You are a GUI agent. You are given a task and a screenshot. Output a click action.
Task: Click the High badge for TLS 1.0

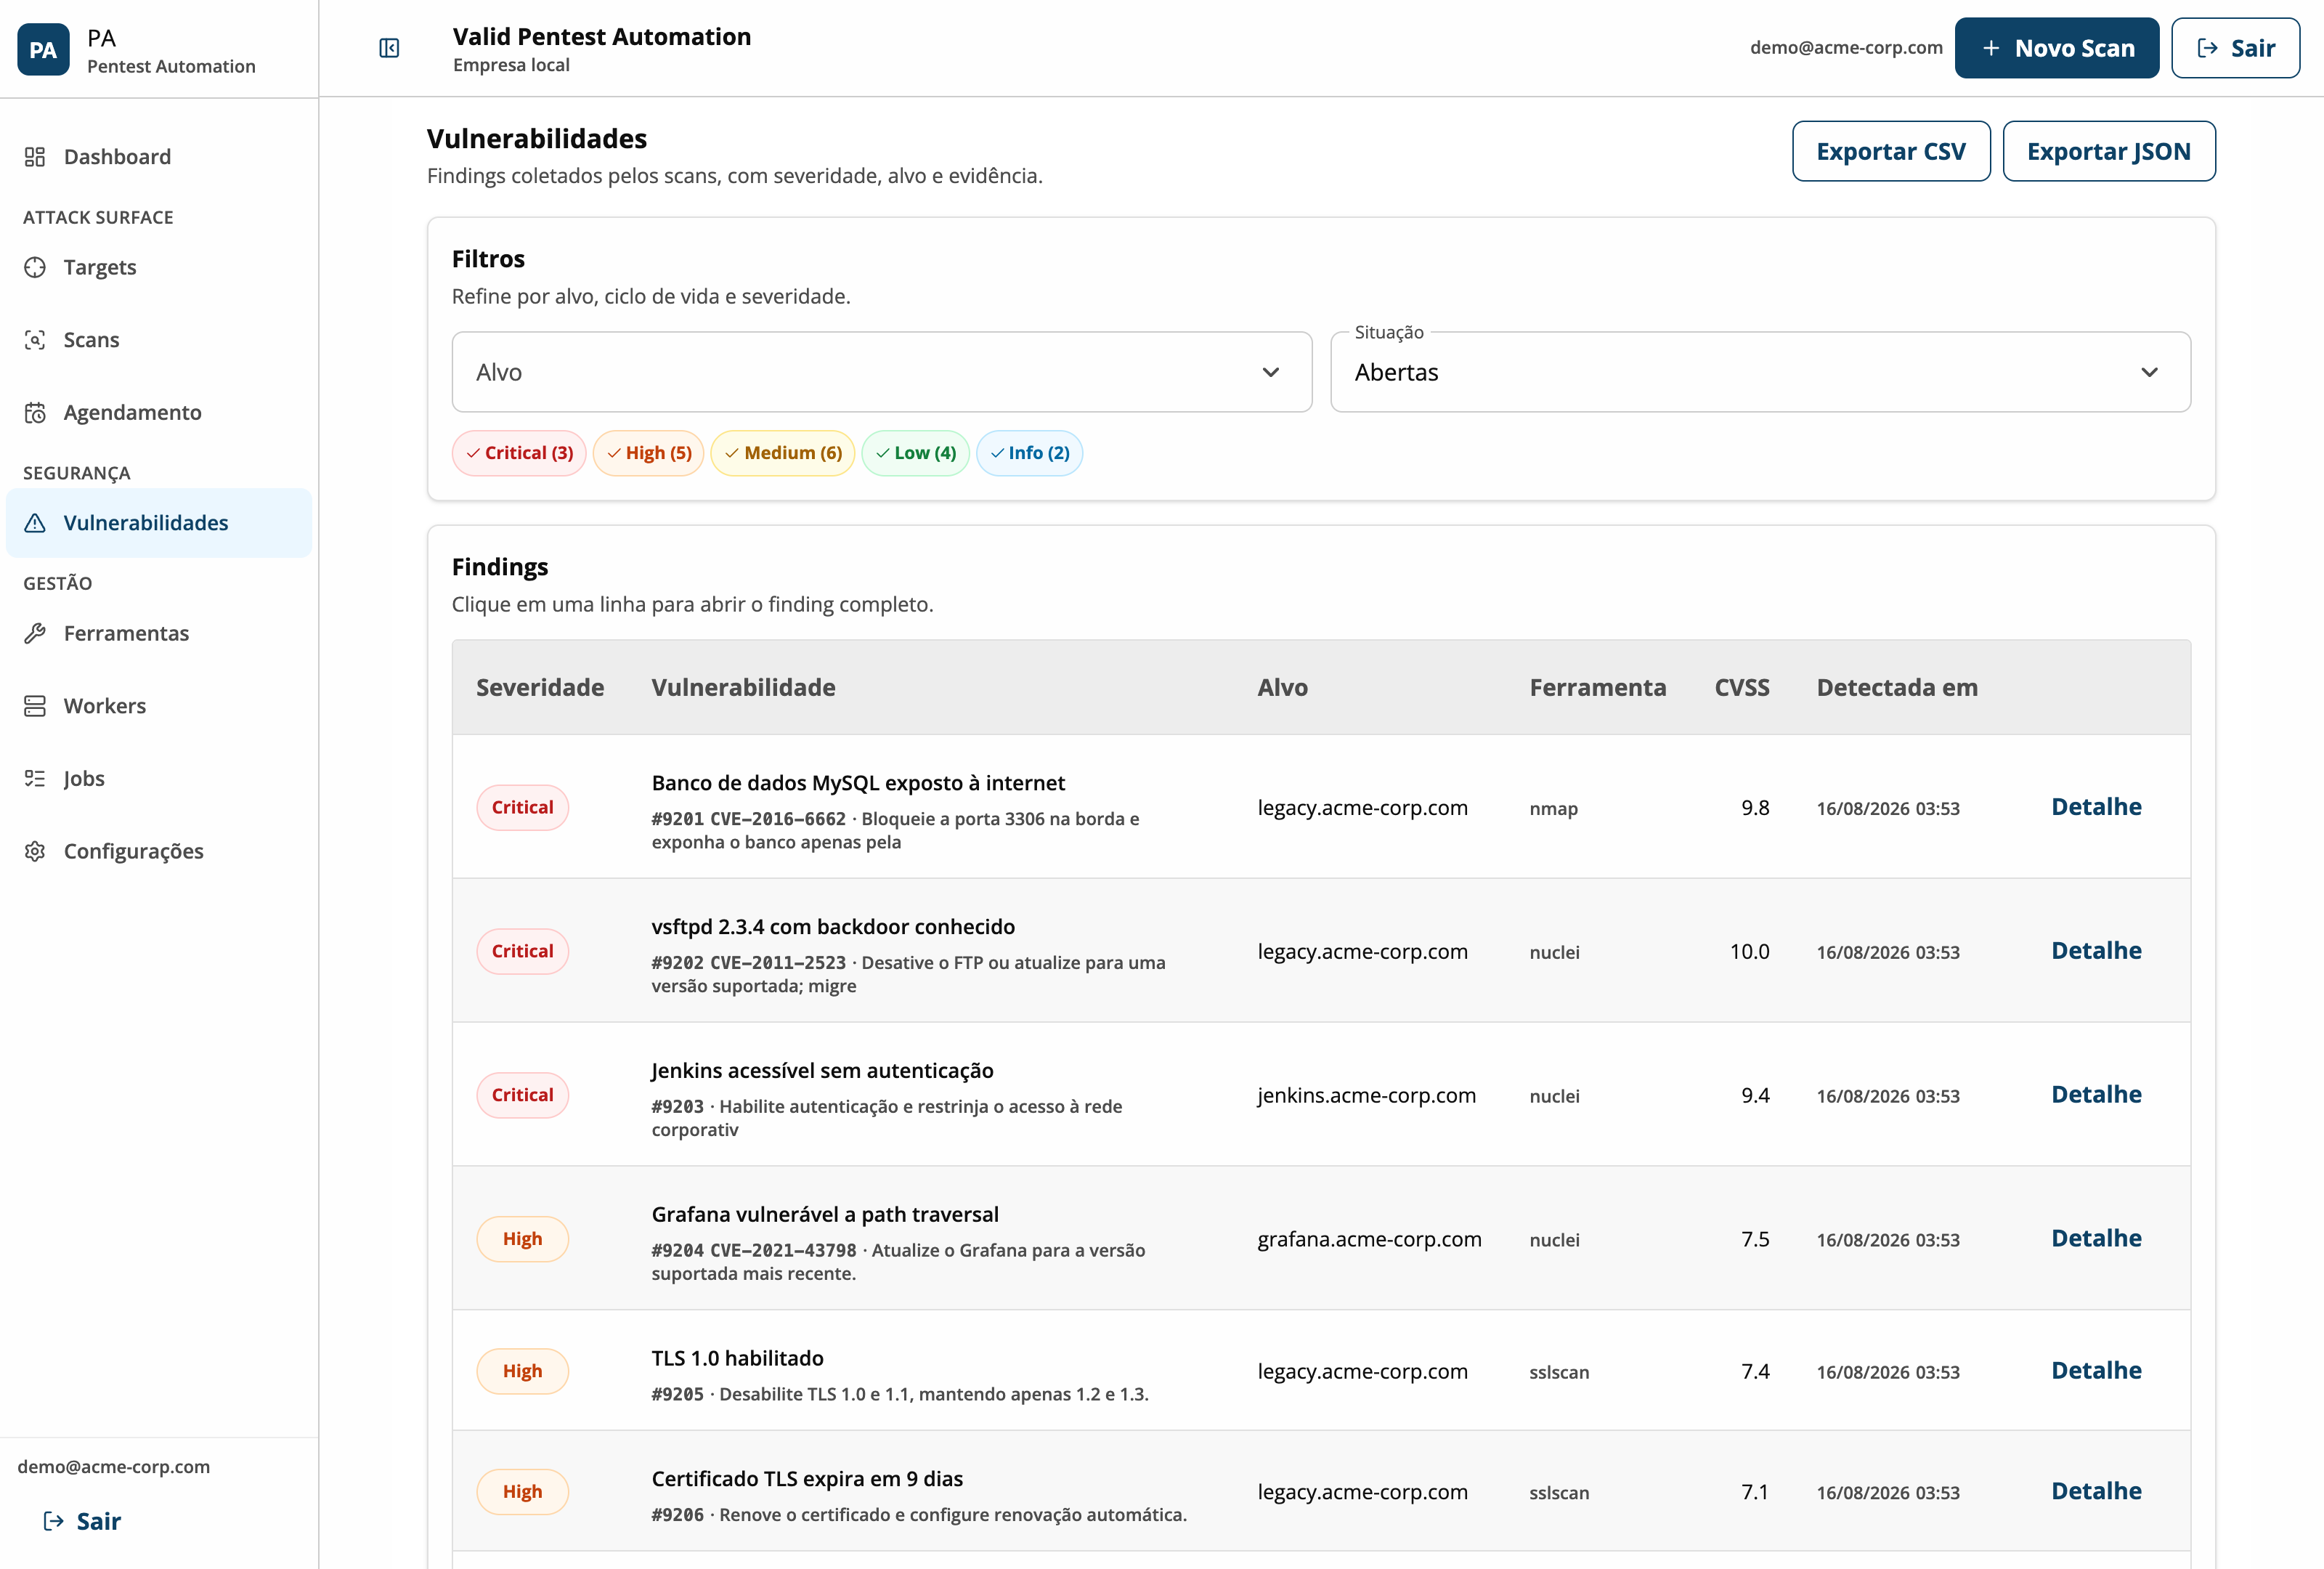522,1371
